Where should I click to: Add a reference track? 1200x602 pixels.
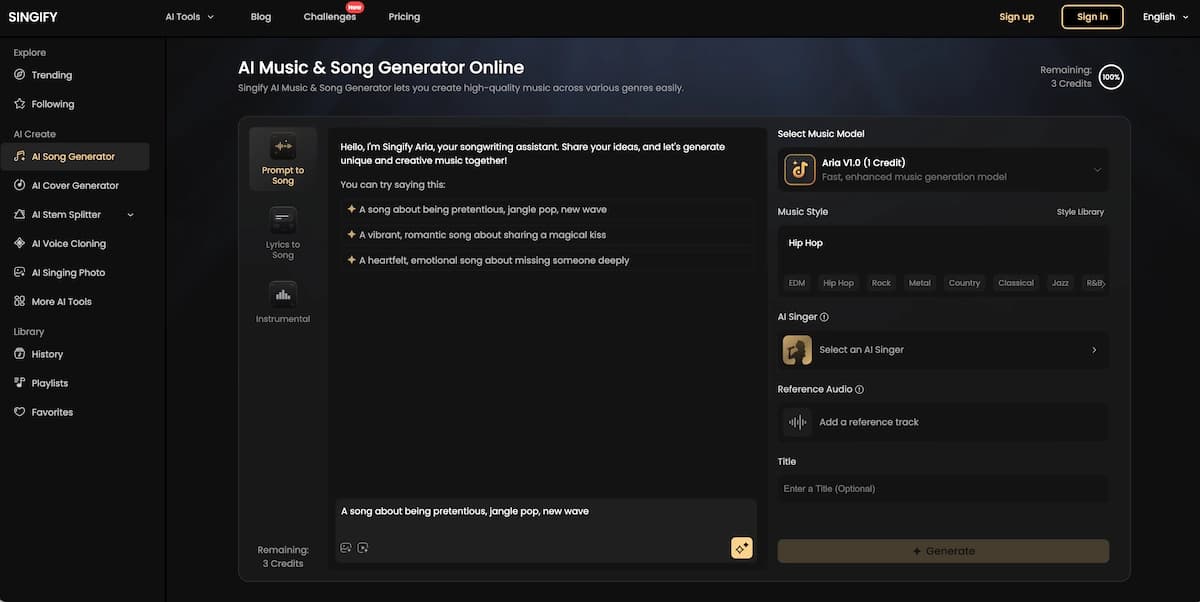coord(943,422)
